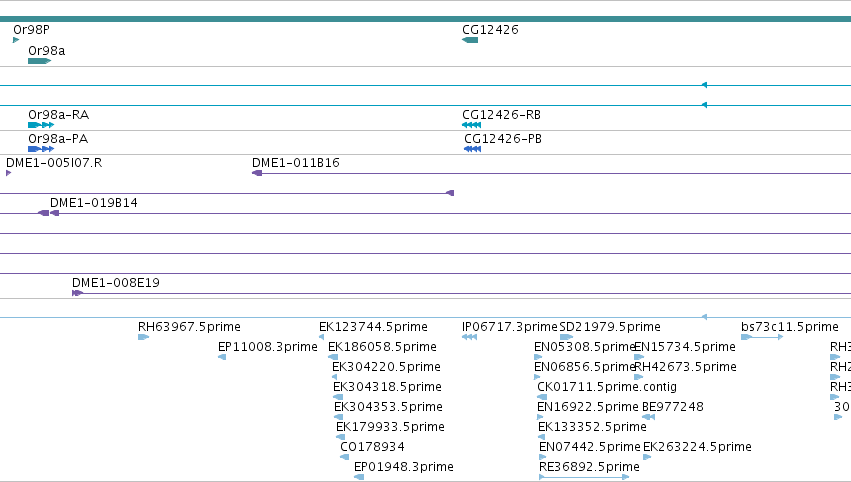Click the CK01711.5prime.contig label
This screenshot has height=482, width=851.
pos(607,386)
